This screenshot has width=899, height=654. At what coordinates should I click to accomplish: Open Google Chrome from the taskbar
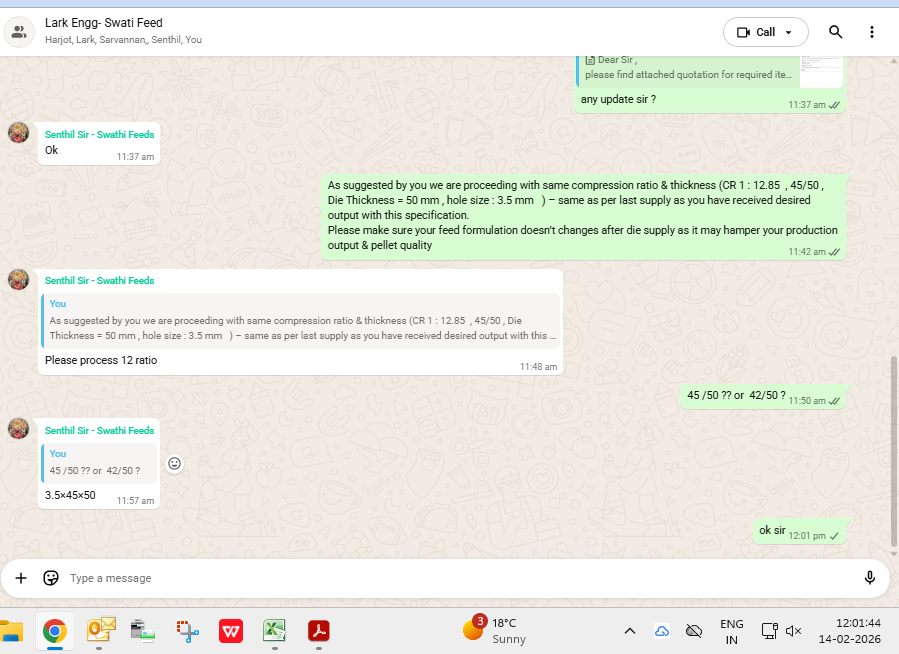pyautogui.click(x=55, y=631)
